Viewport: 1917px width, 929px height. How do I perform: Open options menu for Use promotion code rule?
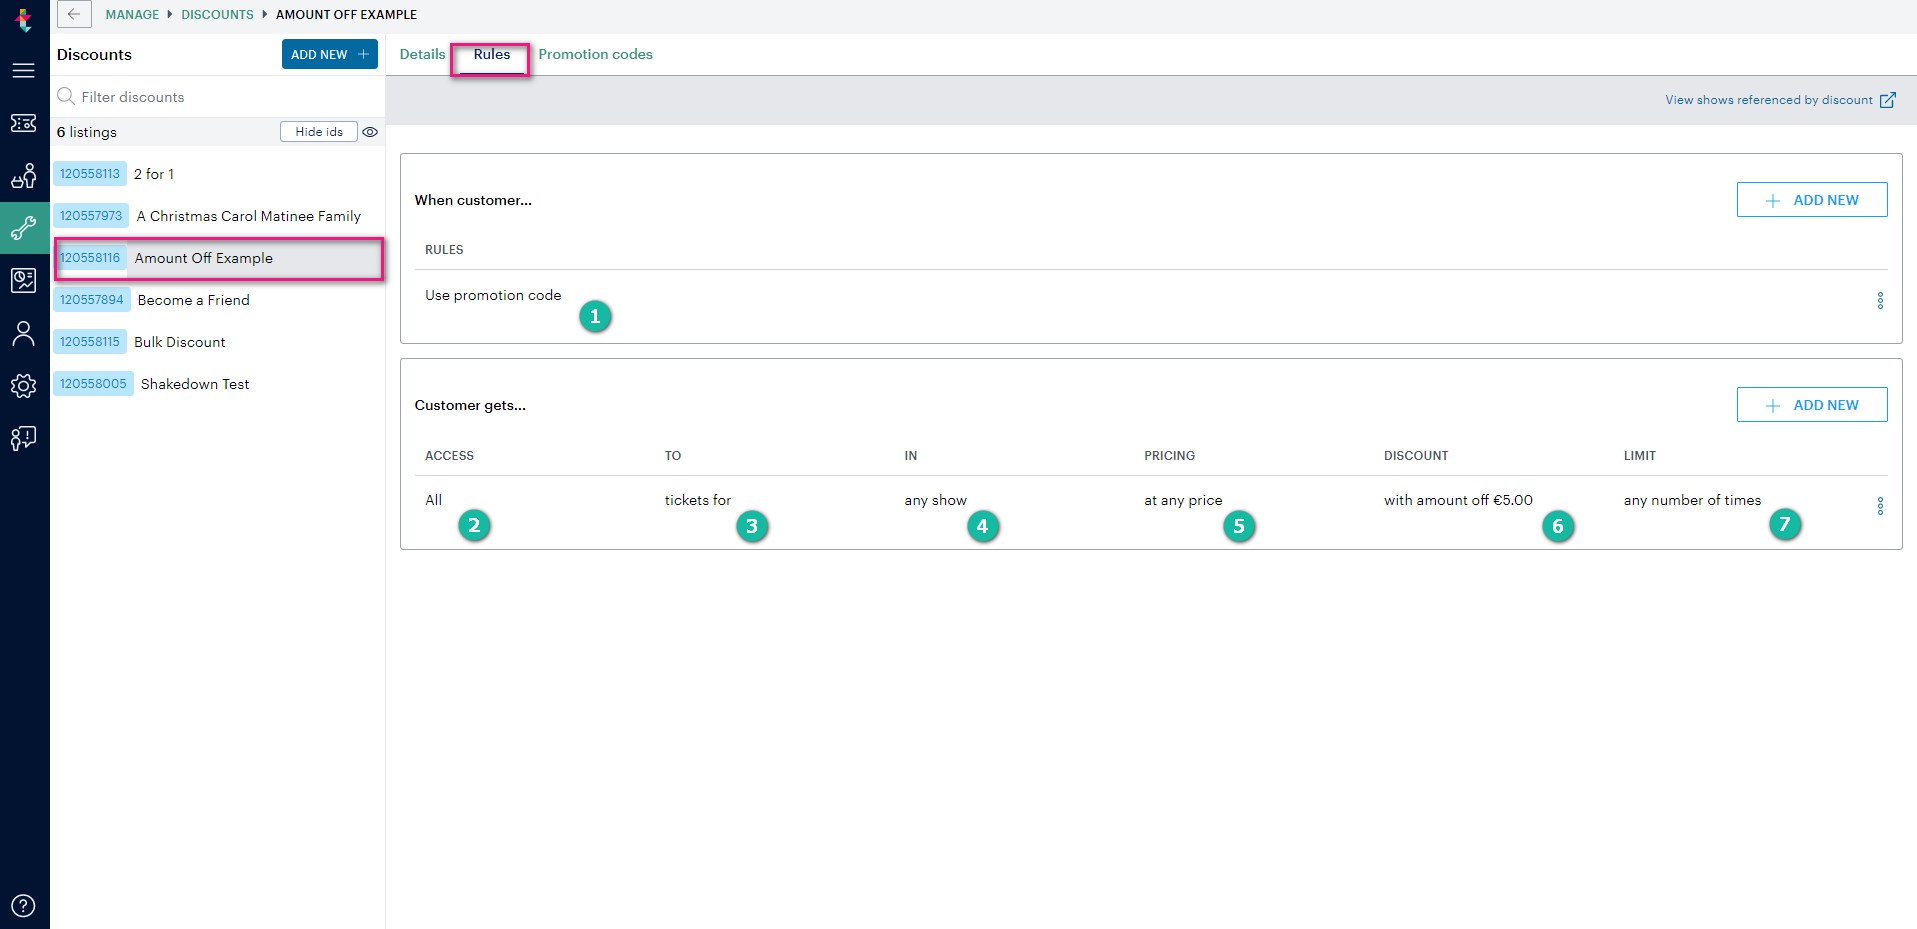(x=1880, y=300)
